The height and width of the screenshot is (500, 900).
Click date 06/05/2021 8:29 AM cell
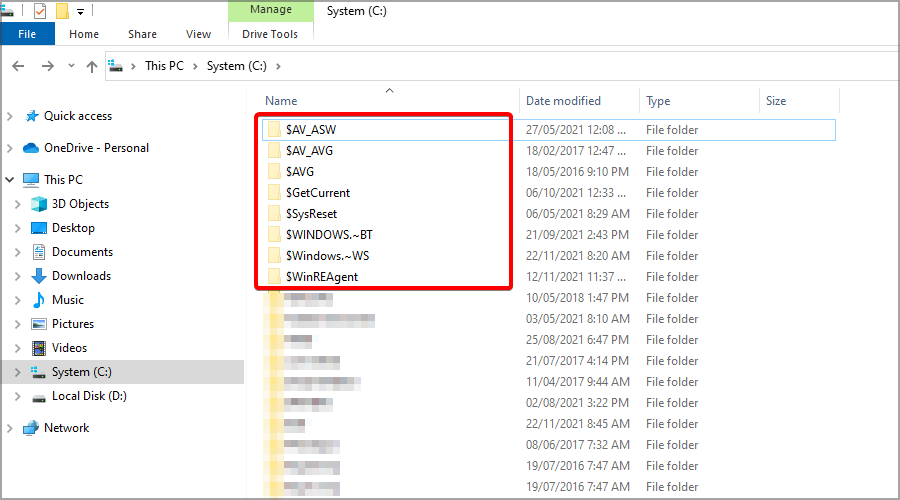coord(577,214)
